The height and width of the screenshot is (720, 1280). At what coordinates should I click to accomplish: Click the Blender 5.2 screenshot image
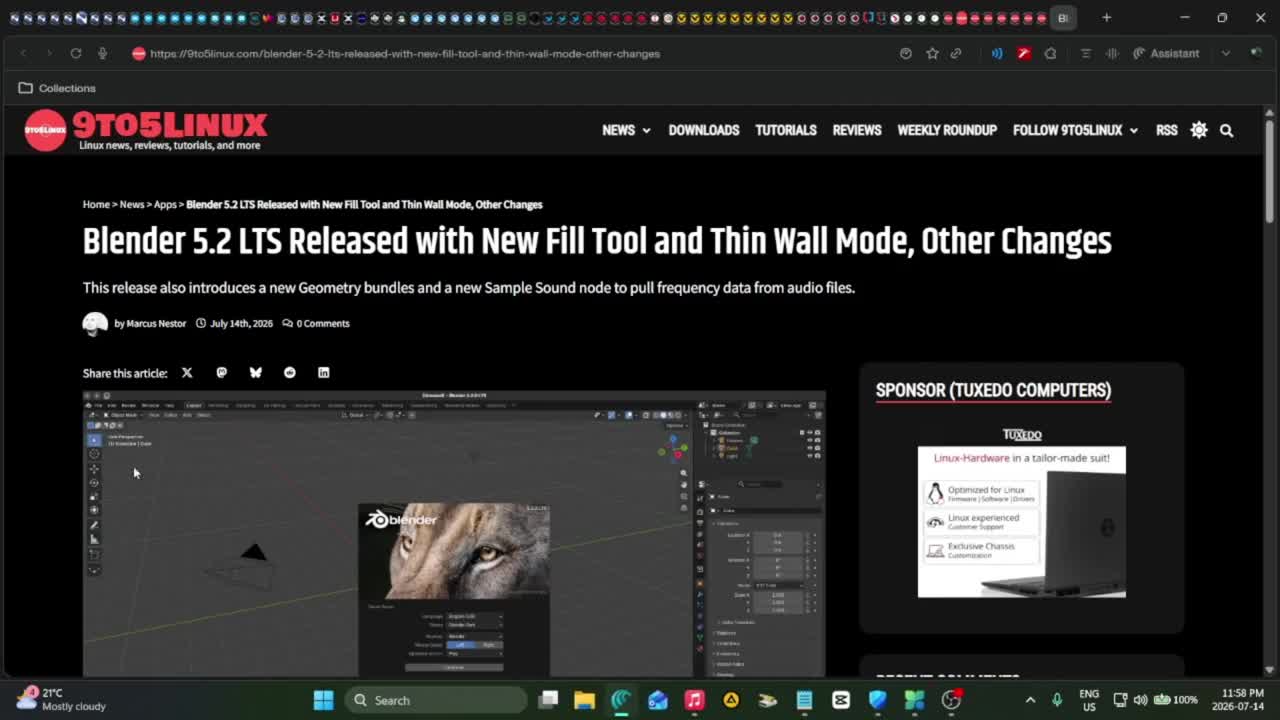coord(454,534)
